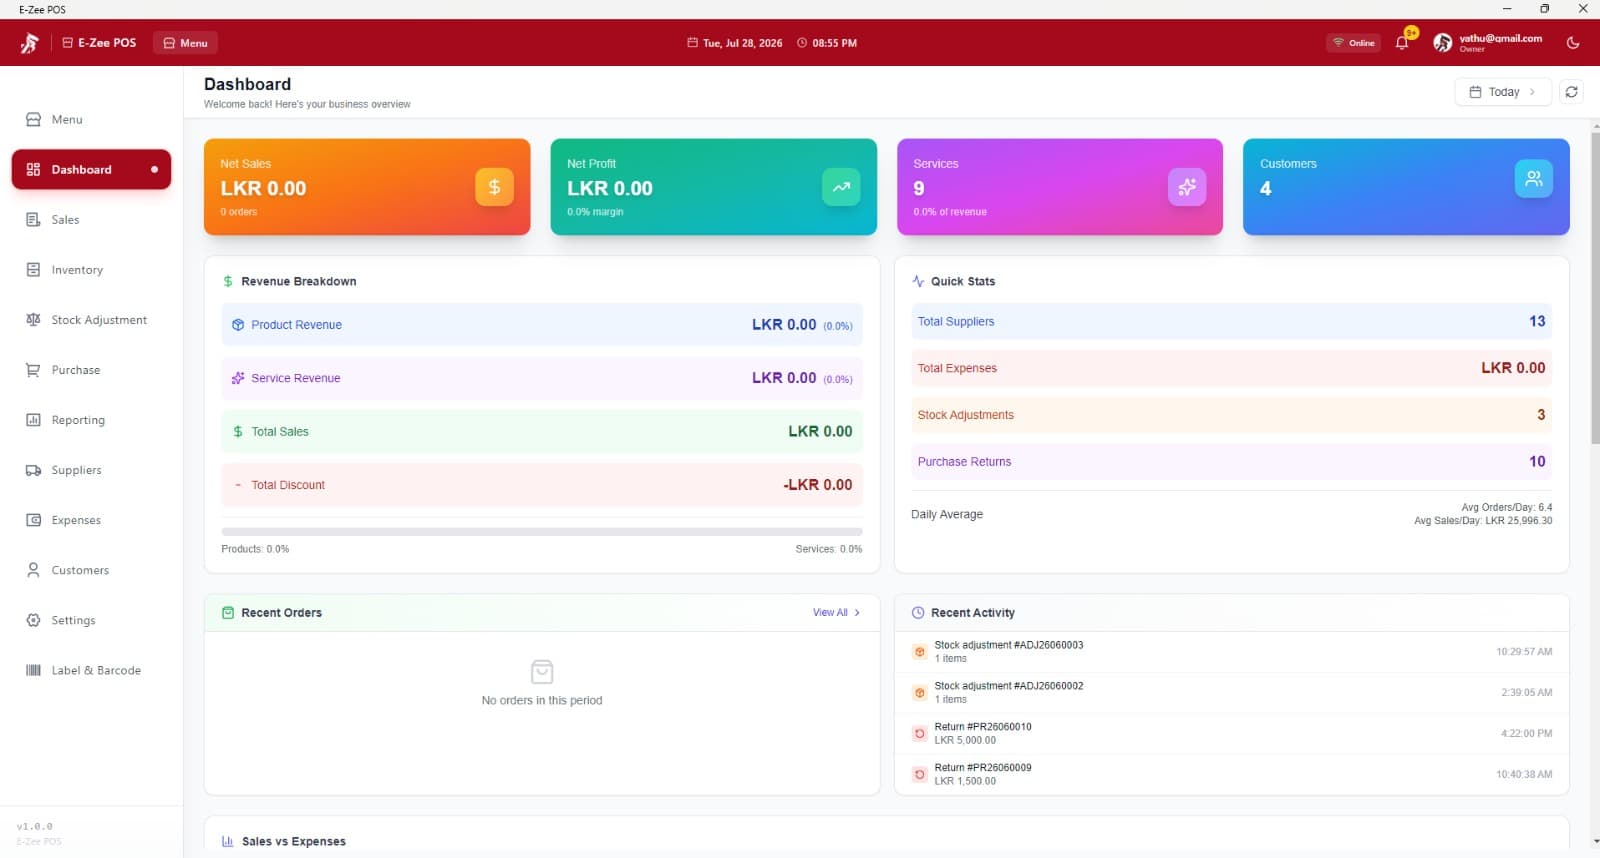Screen dimensions: 1600x858
Task: Click the trending arrow icon on Net Profit card
Action: 841,187
